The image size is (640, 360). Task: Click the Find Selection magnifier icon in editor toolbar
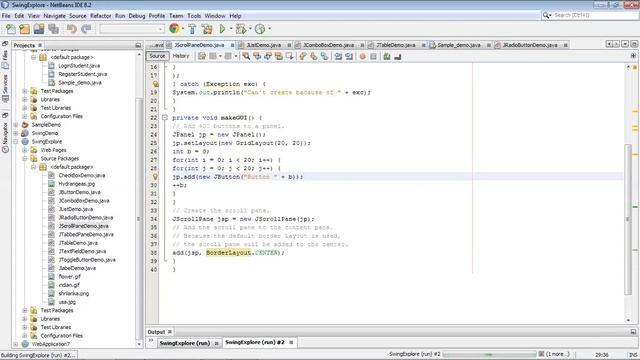tap(246, 56)
